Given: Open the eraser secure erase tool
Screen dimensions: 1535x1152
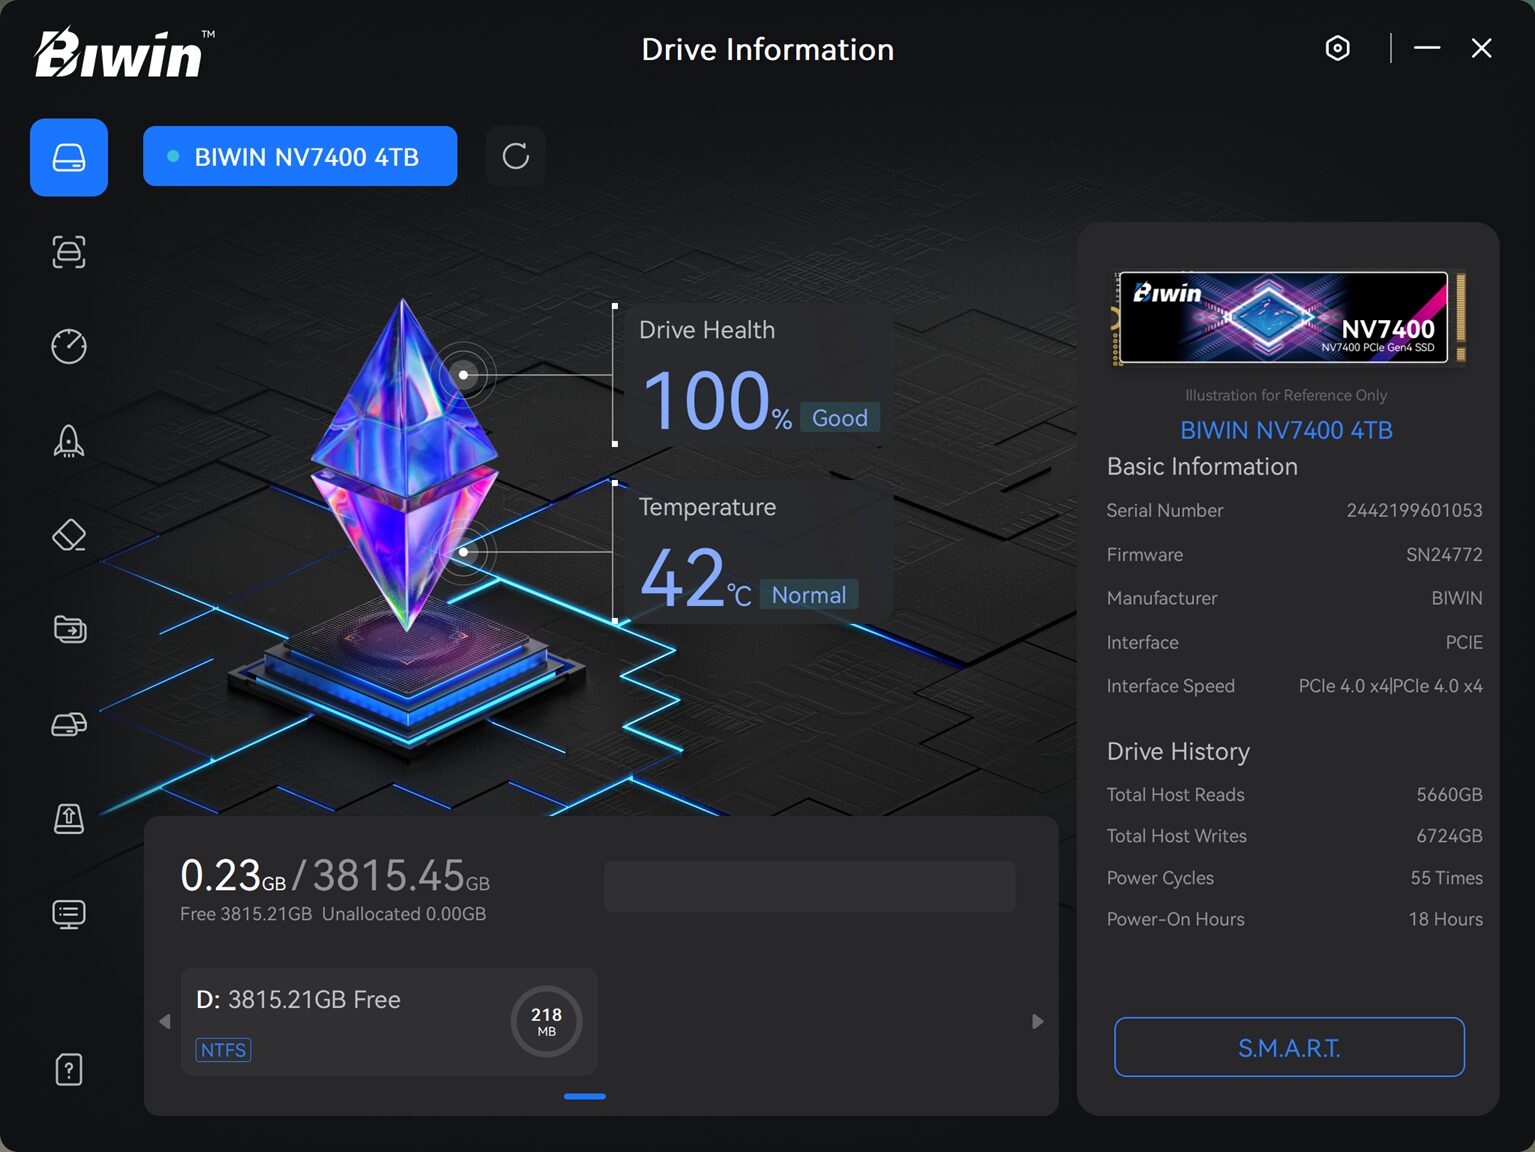Looking at the screenshot, I should (69, 535).
